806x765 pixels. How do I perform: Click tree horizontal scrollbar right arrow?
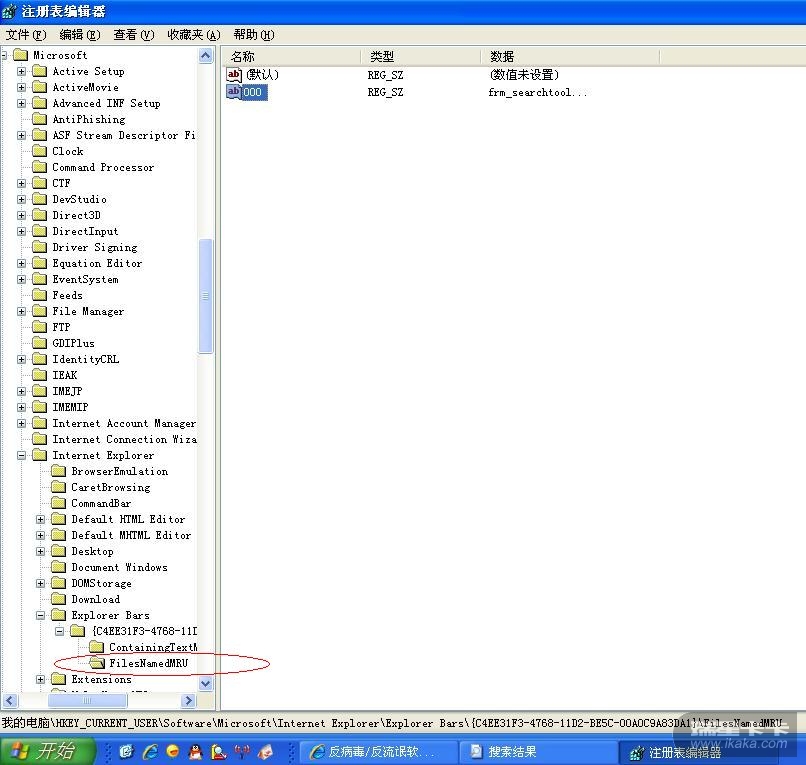tap(189, 700)
